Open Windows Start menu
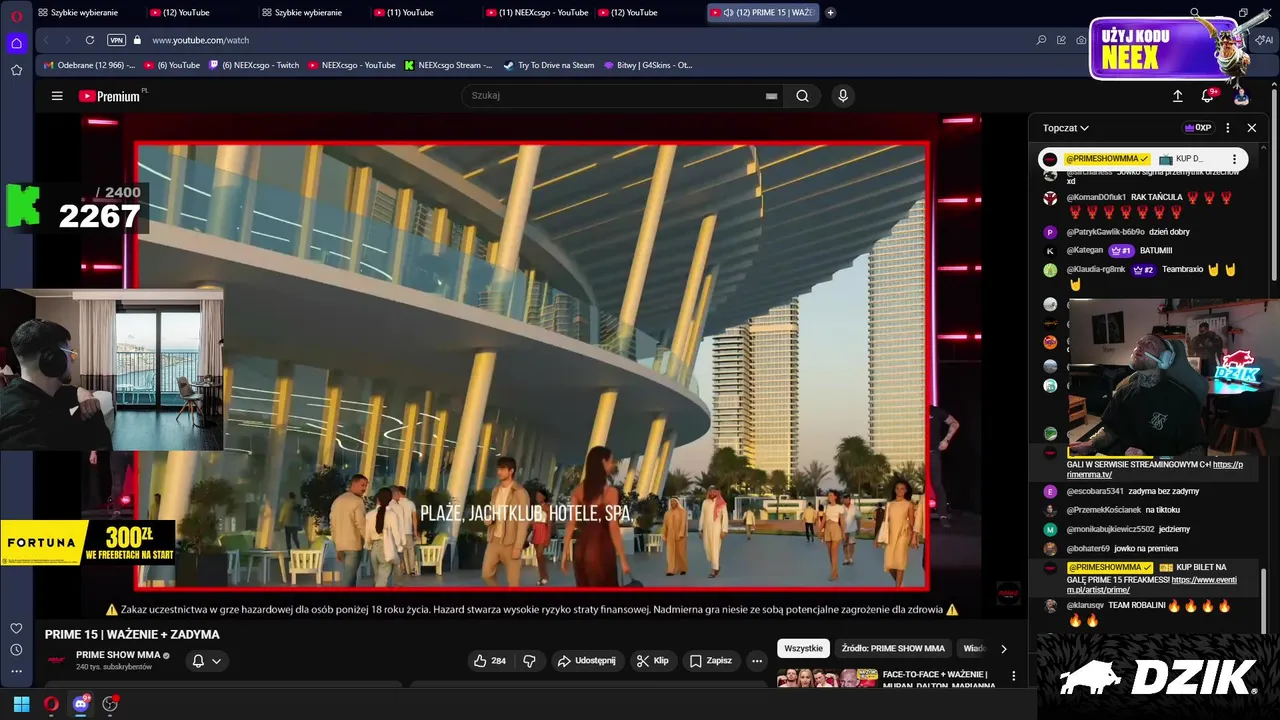This screenshot has width=1280, height=720. tap(21, 704)
